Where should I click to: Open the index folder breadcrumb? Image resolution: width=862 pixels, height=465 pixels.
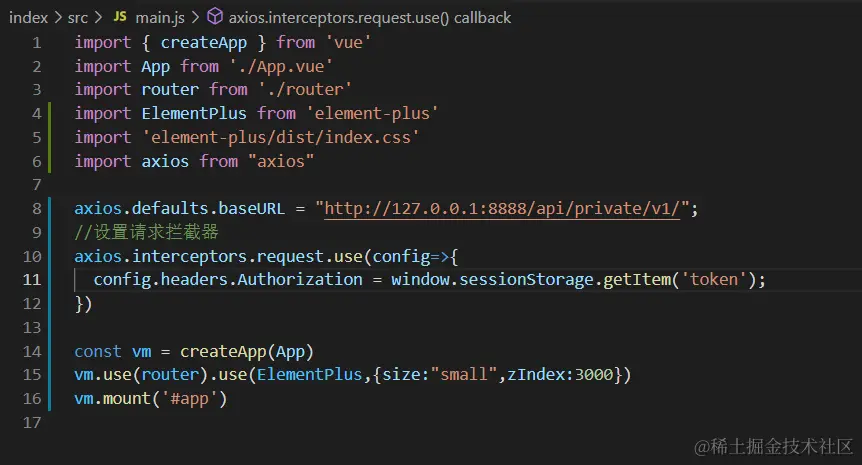(28, 17)
